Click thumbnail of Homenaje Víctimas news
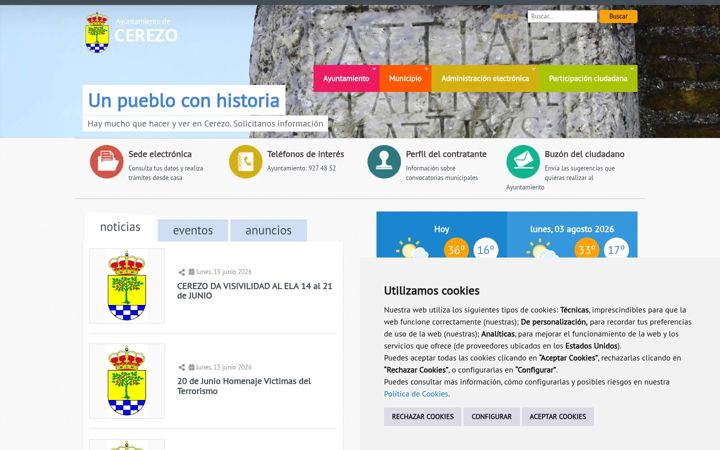The height and width of the screenshot is (450, 720). (127, 381)
